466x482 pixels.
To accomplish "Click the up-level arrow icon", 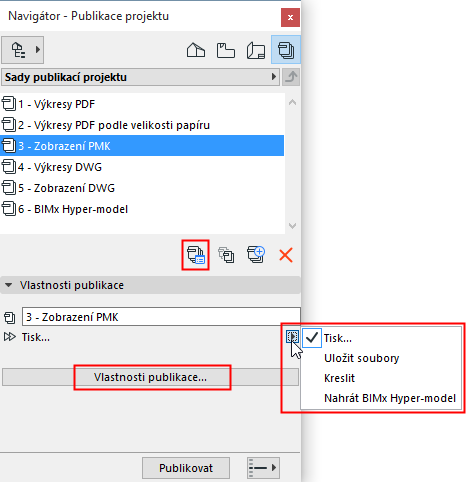I will (291, 77).
